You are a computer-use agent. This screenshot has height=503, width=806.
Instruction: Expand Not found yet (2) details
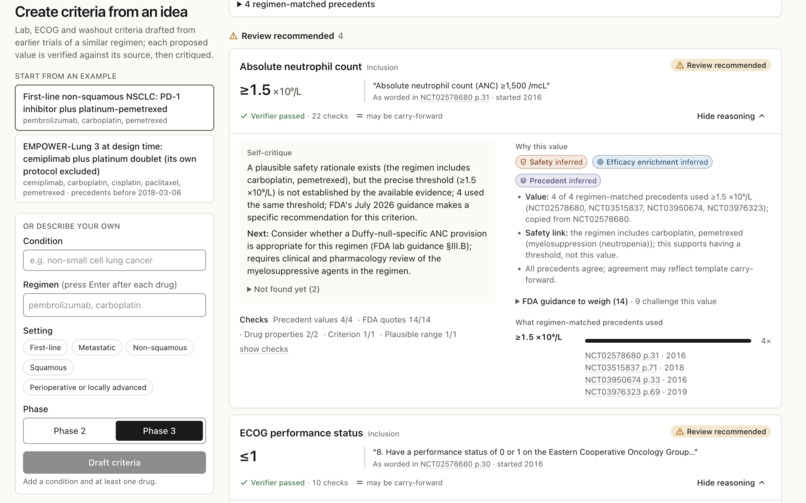click(x=283, y=289)
